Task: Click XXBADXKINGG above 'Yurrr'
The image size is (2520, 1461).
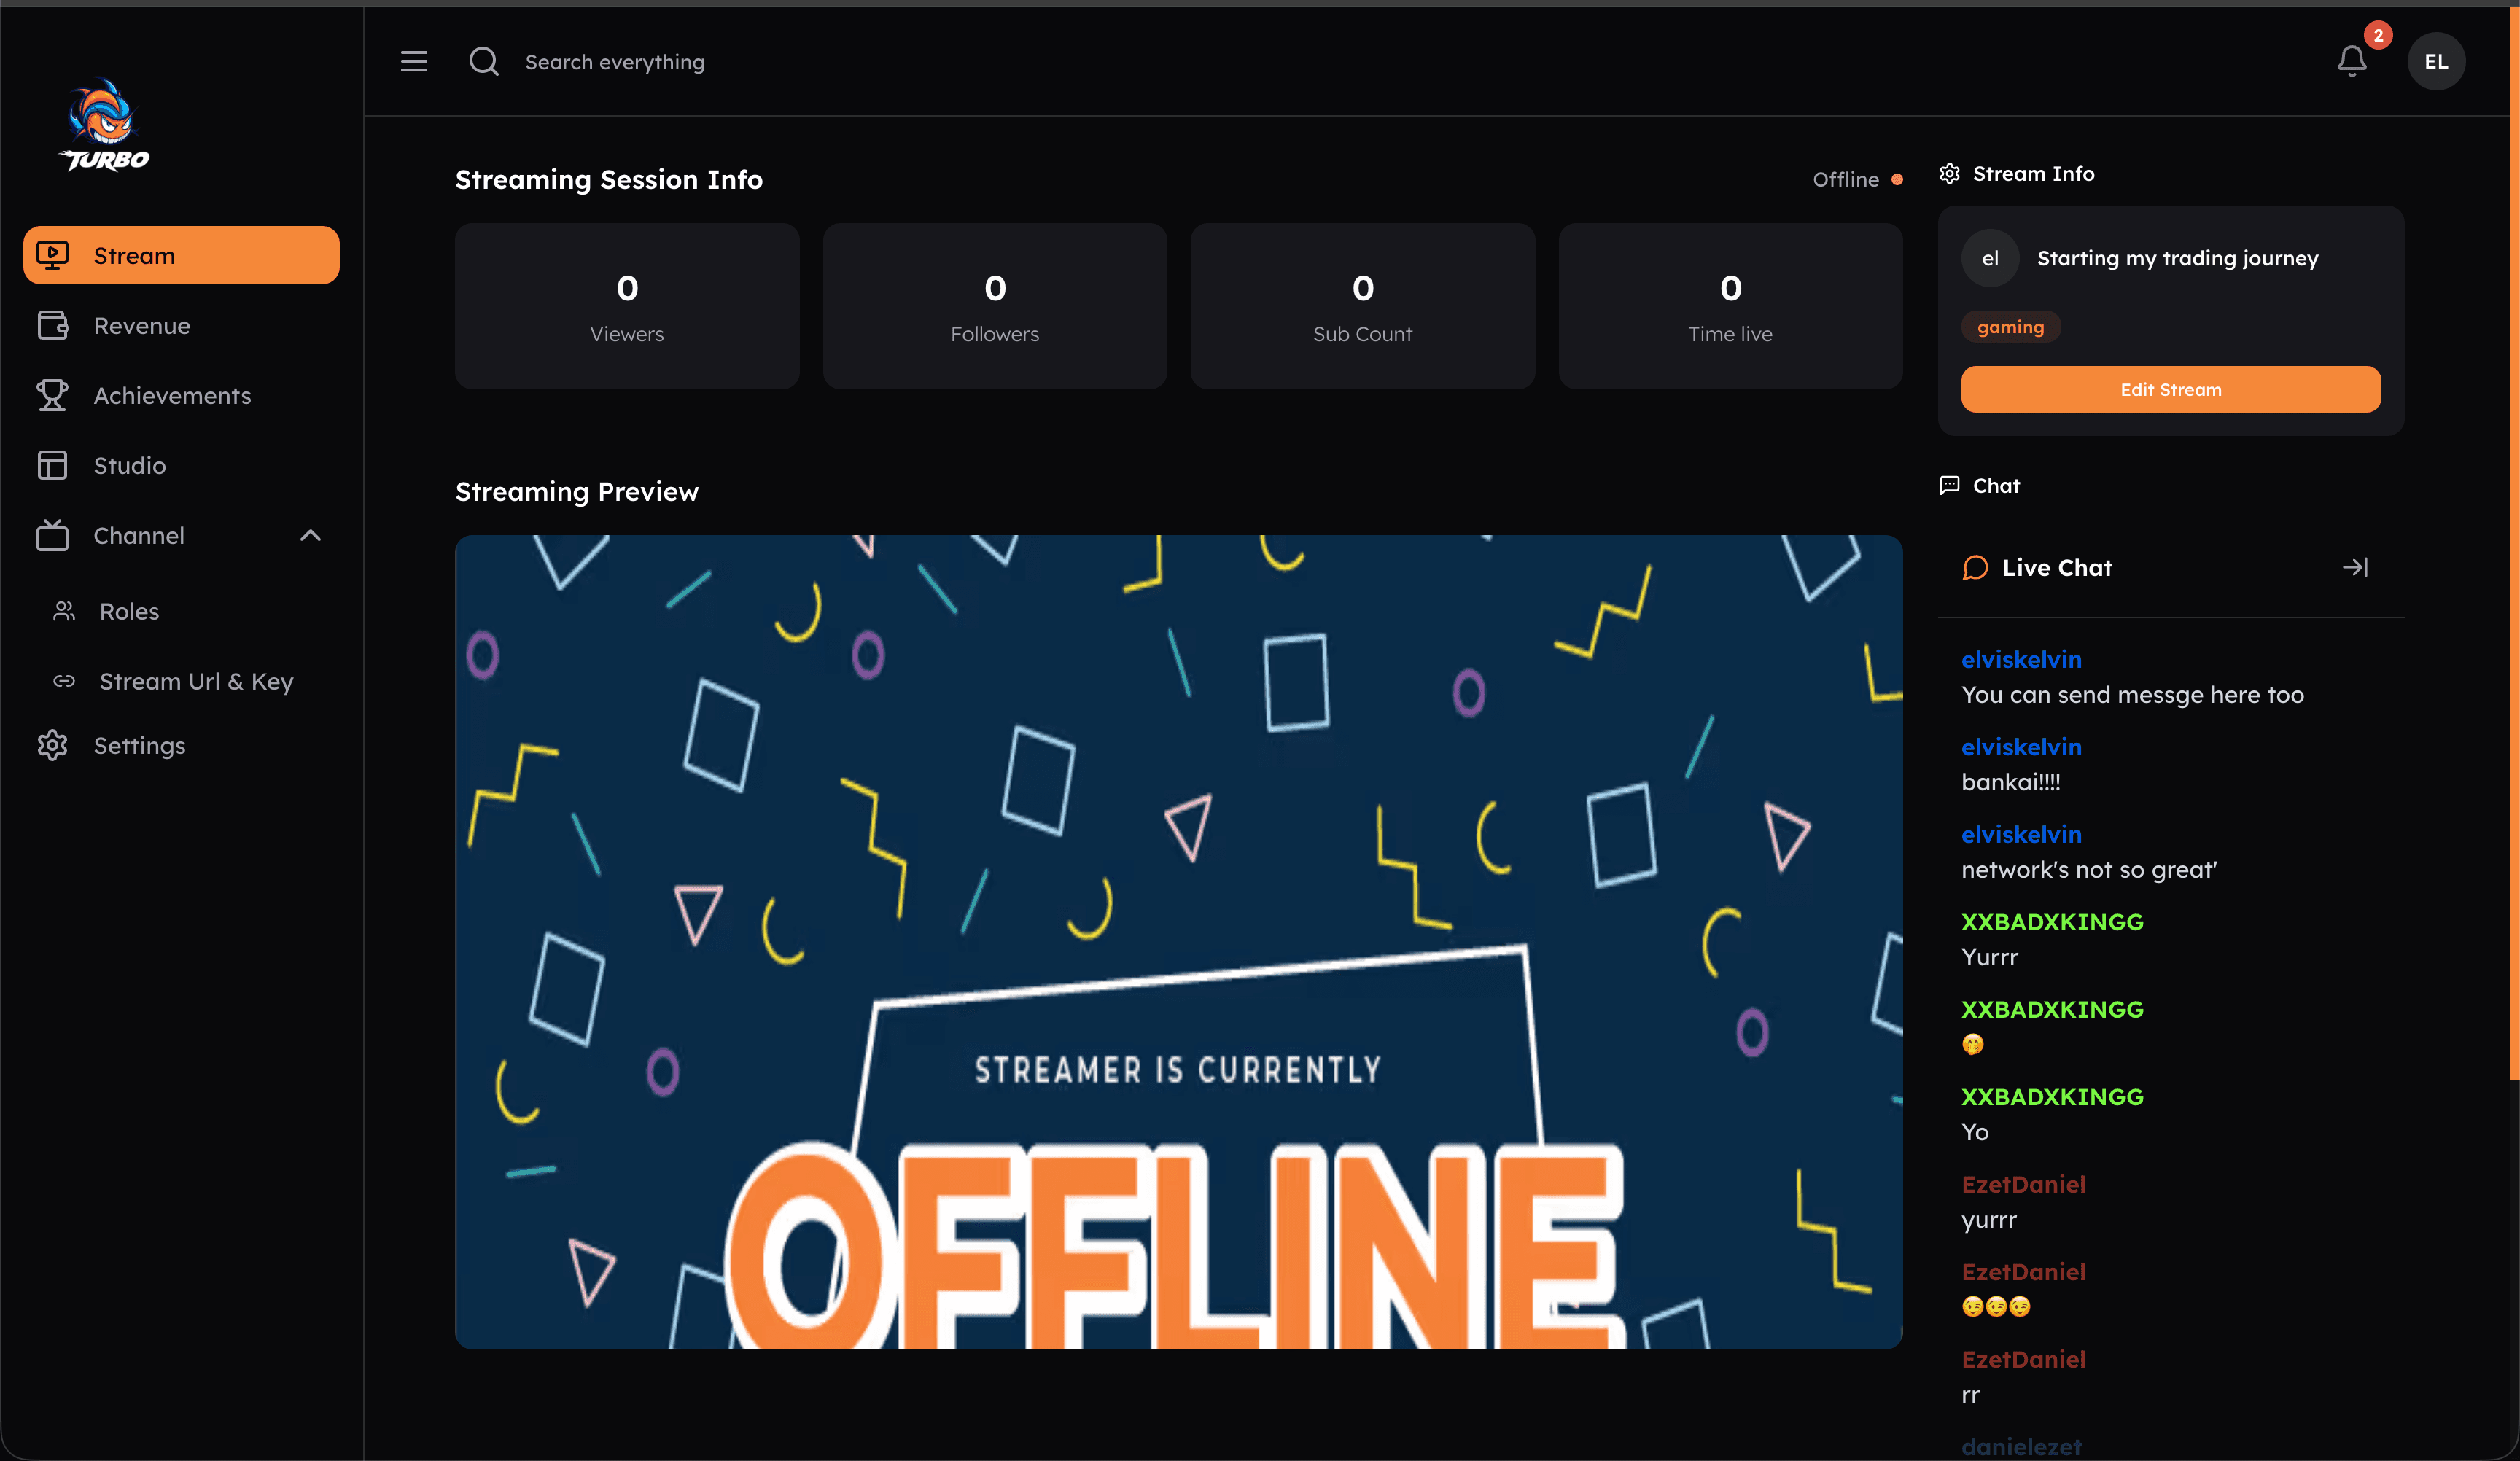Action: click(2052, 922)
